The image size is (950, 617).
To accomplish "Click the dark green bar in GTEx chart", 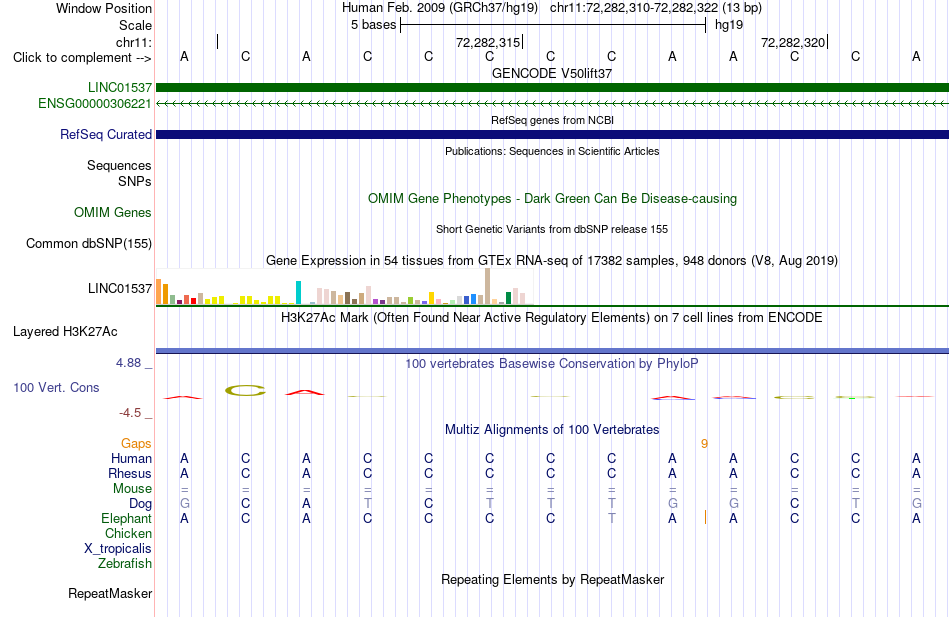I will point(508,298).
